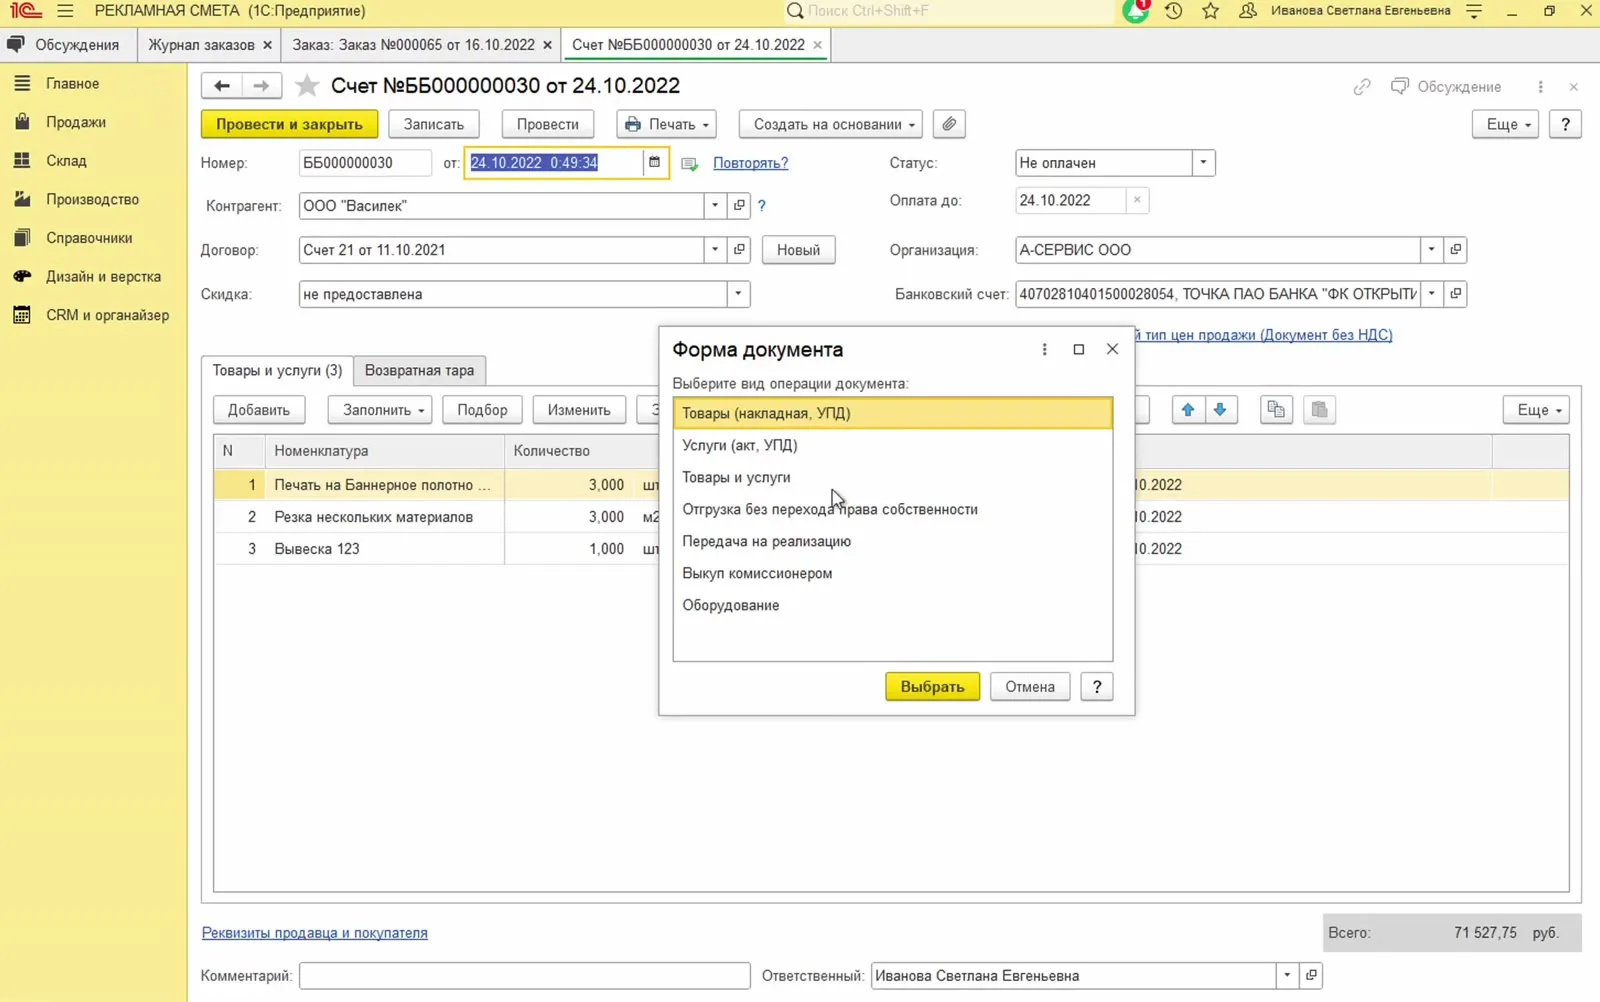
Task: Copy rows icon in table toolbar
Action: [x=1276, y=410]
